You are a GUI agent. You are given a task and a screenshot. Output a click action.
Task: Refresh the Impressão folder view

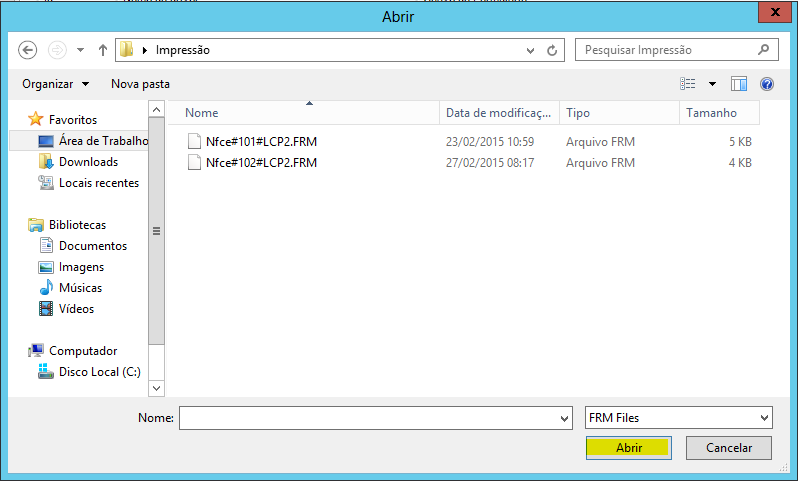[552, 50]
